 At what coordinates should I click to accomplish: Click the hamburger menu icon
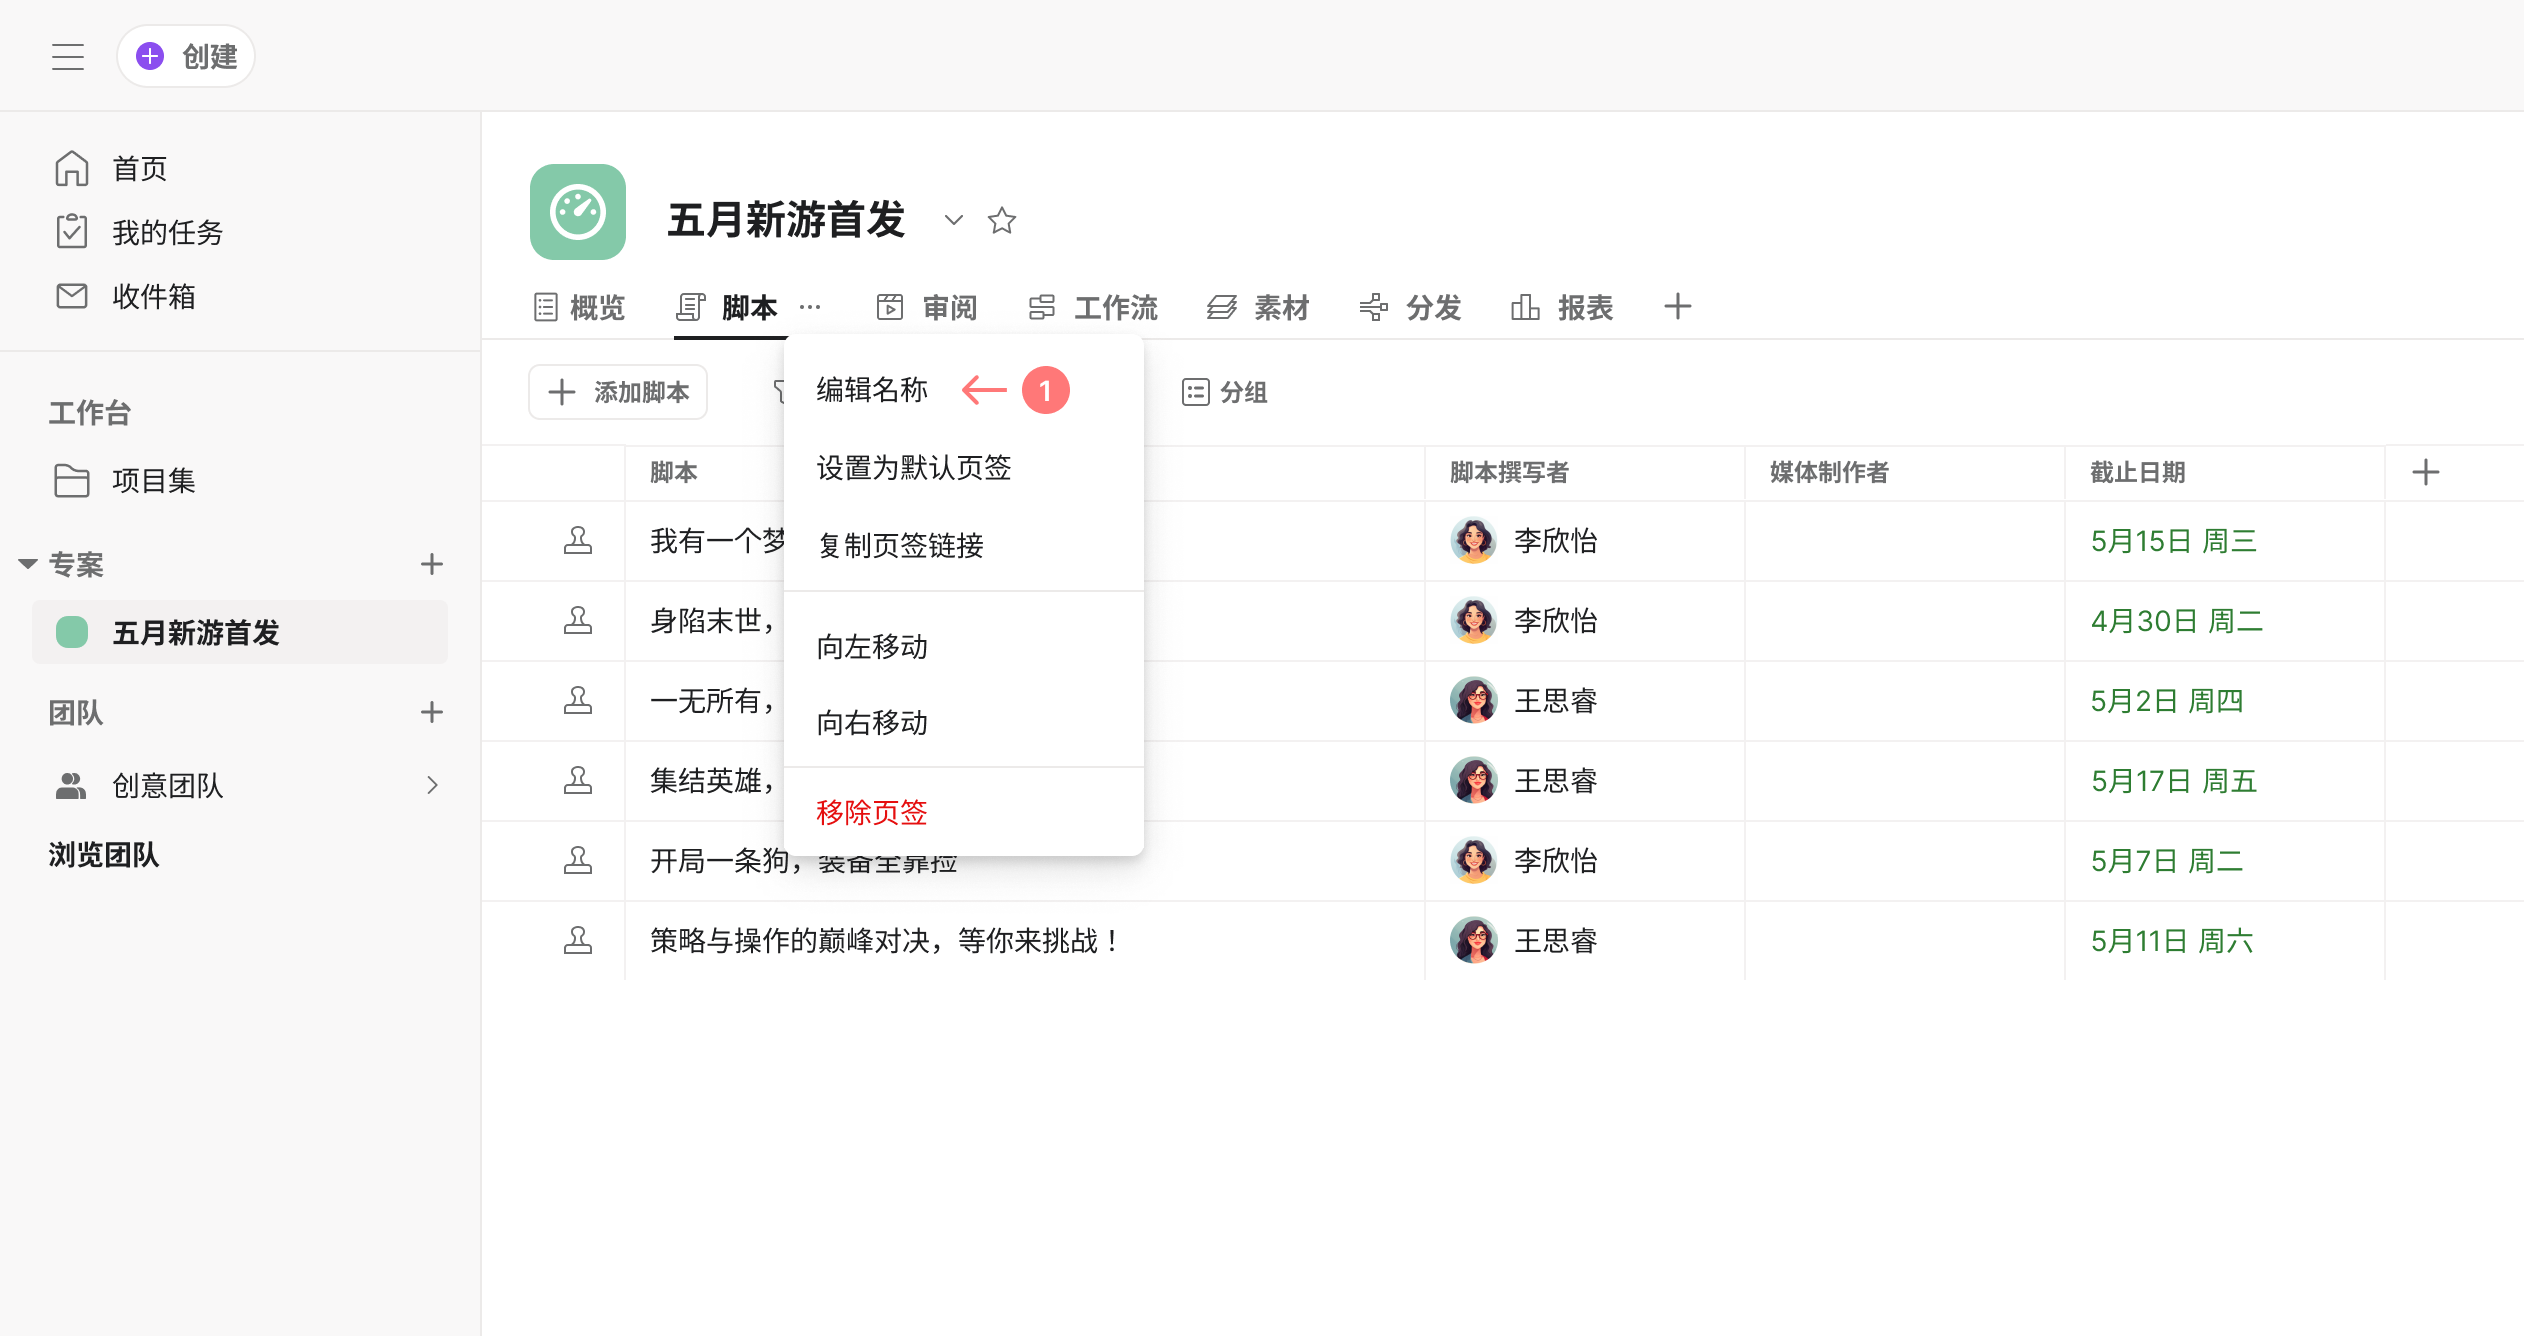pyautogui.click(x=68, y=57)
